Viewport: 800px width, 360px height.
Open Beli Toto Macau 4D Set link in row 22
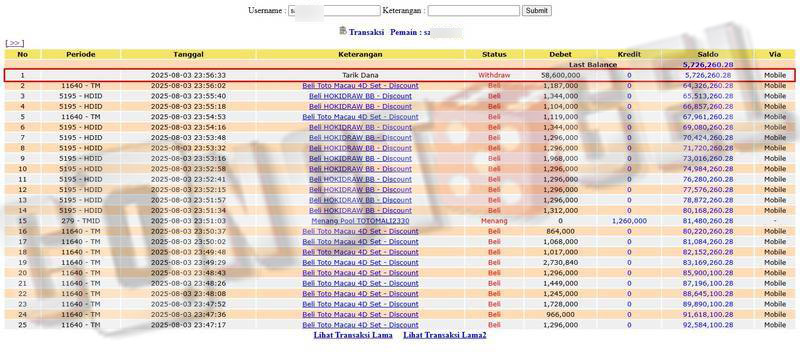tap(360, 294)
